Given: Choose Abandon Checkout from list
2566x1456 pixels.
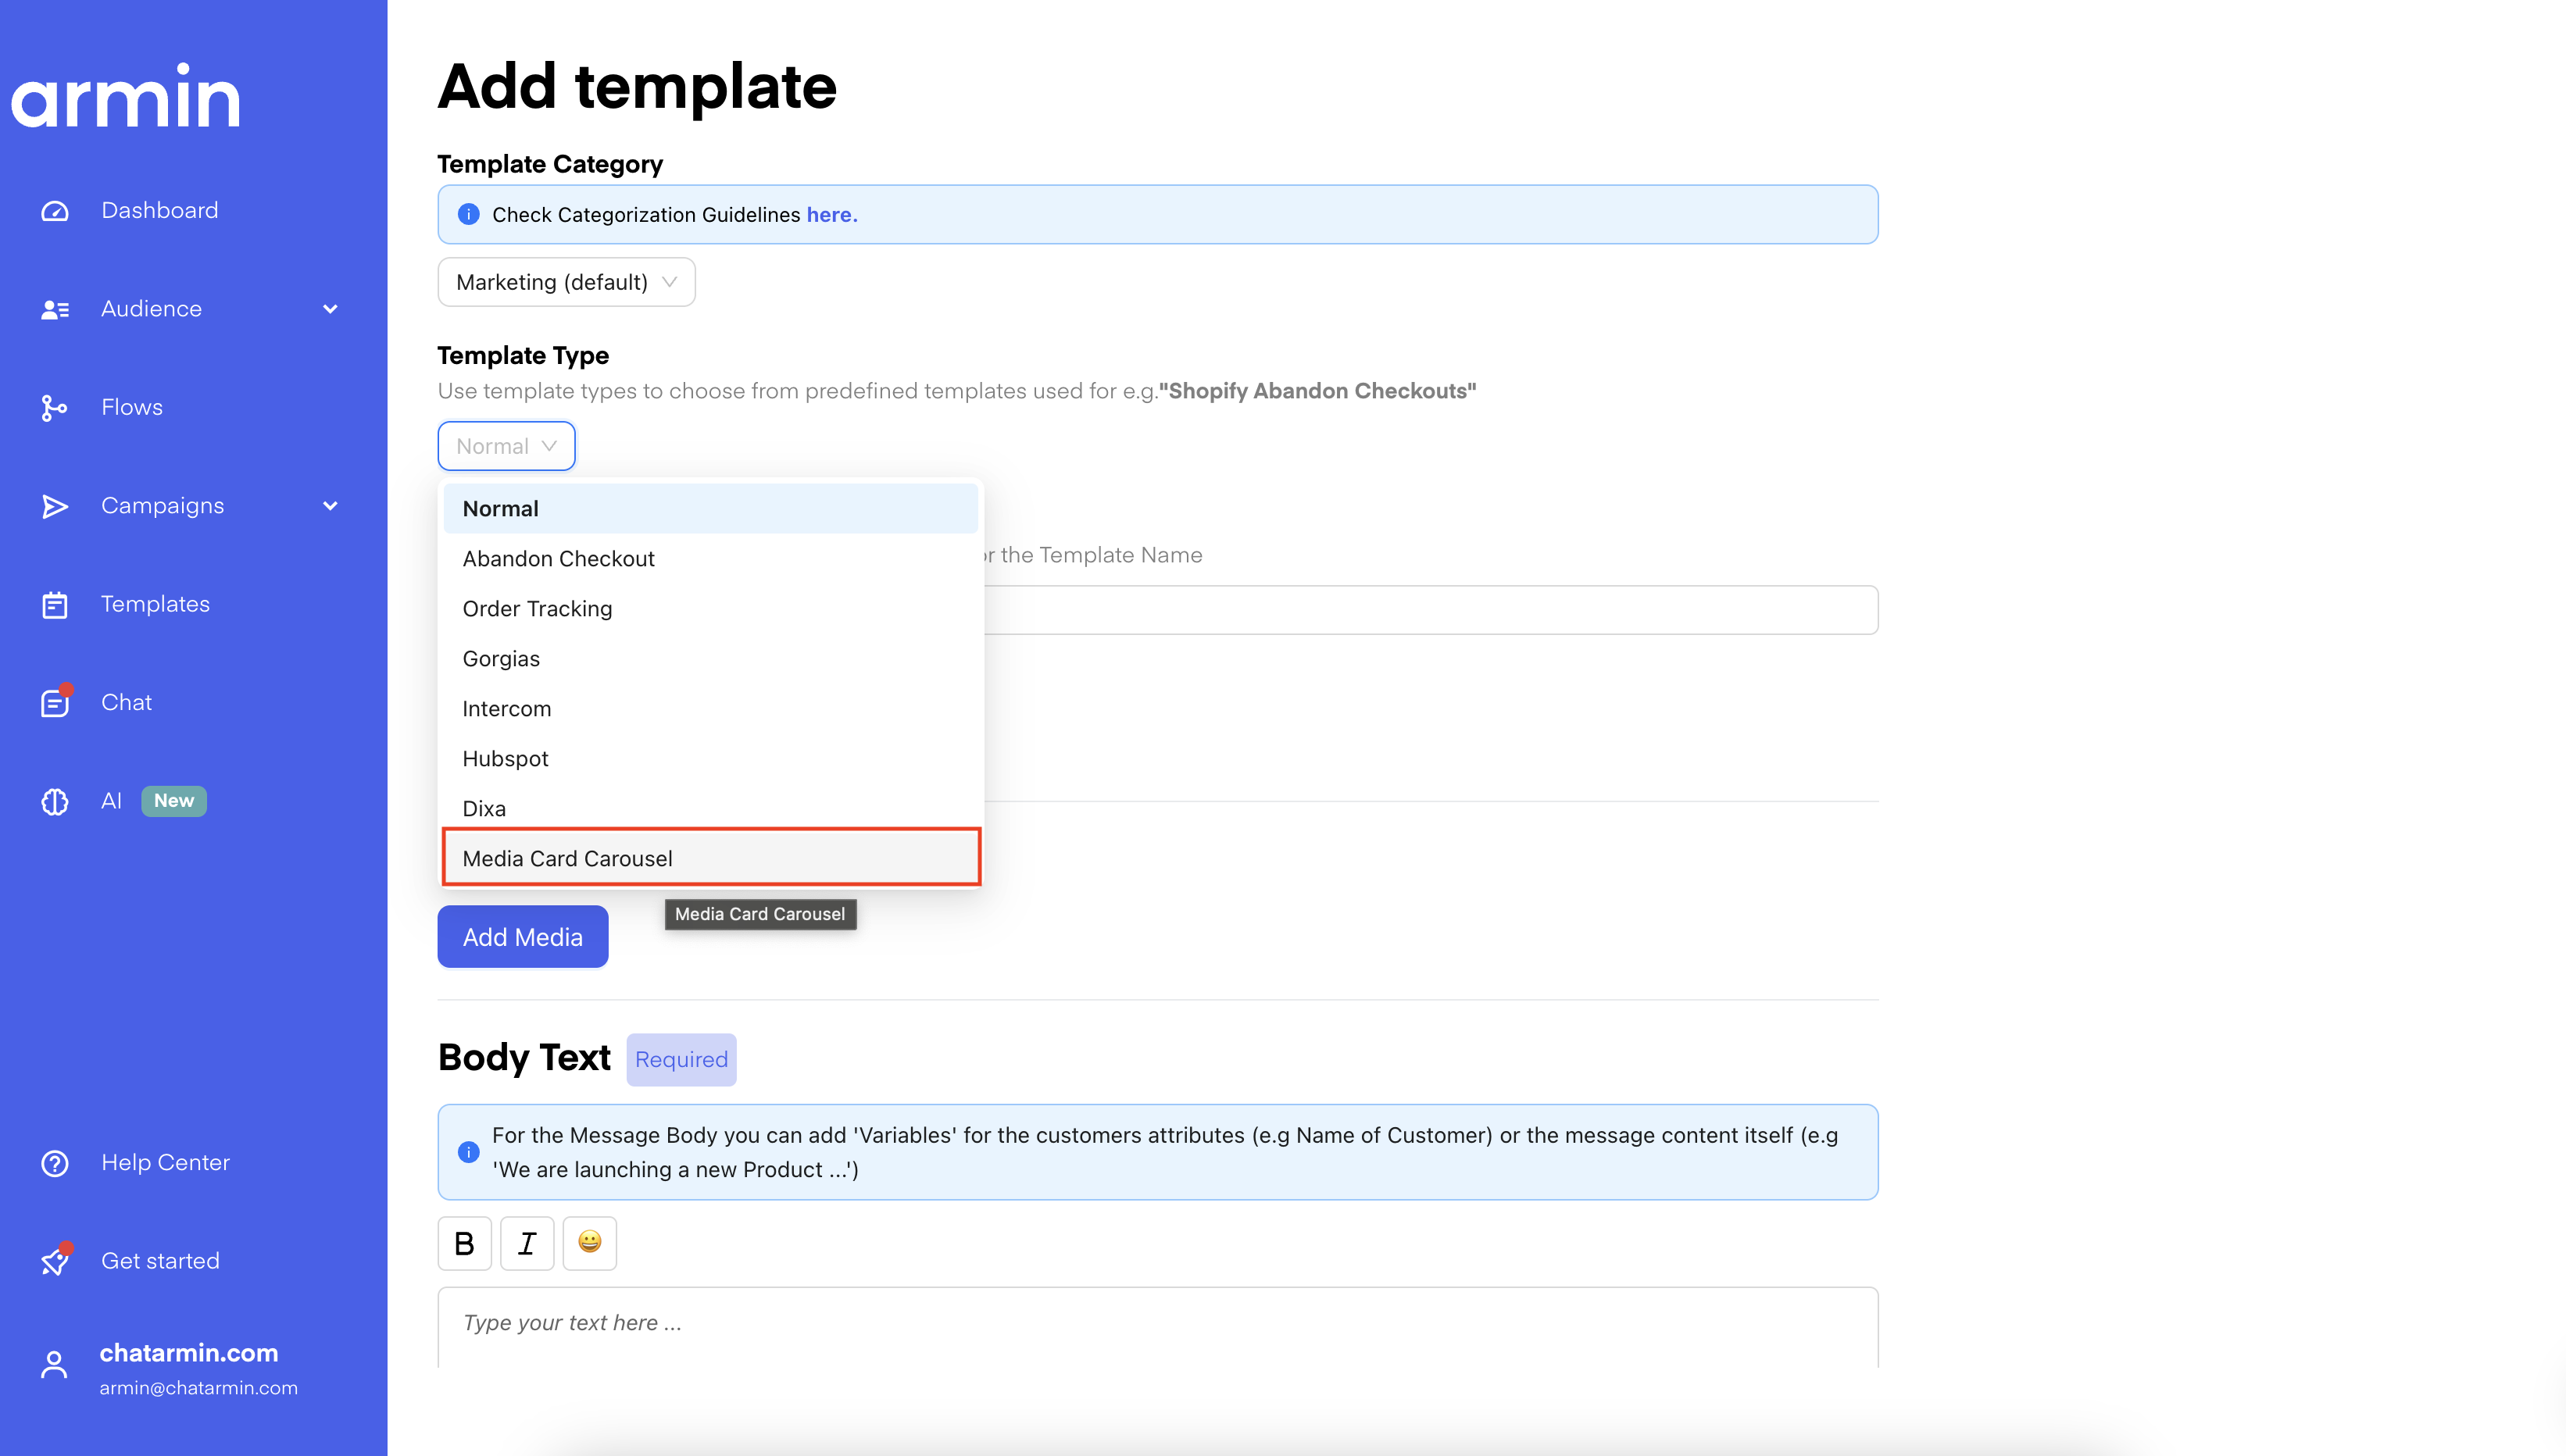Looking at the screenshot, I should [558, 559].
